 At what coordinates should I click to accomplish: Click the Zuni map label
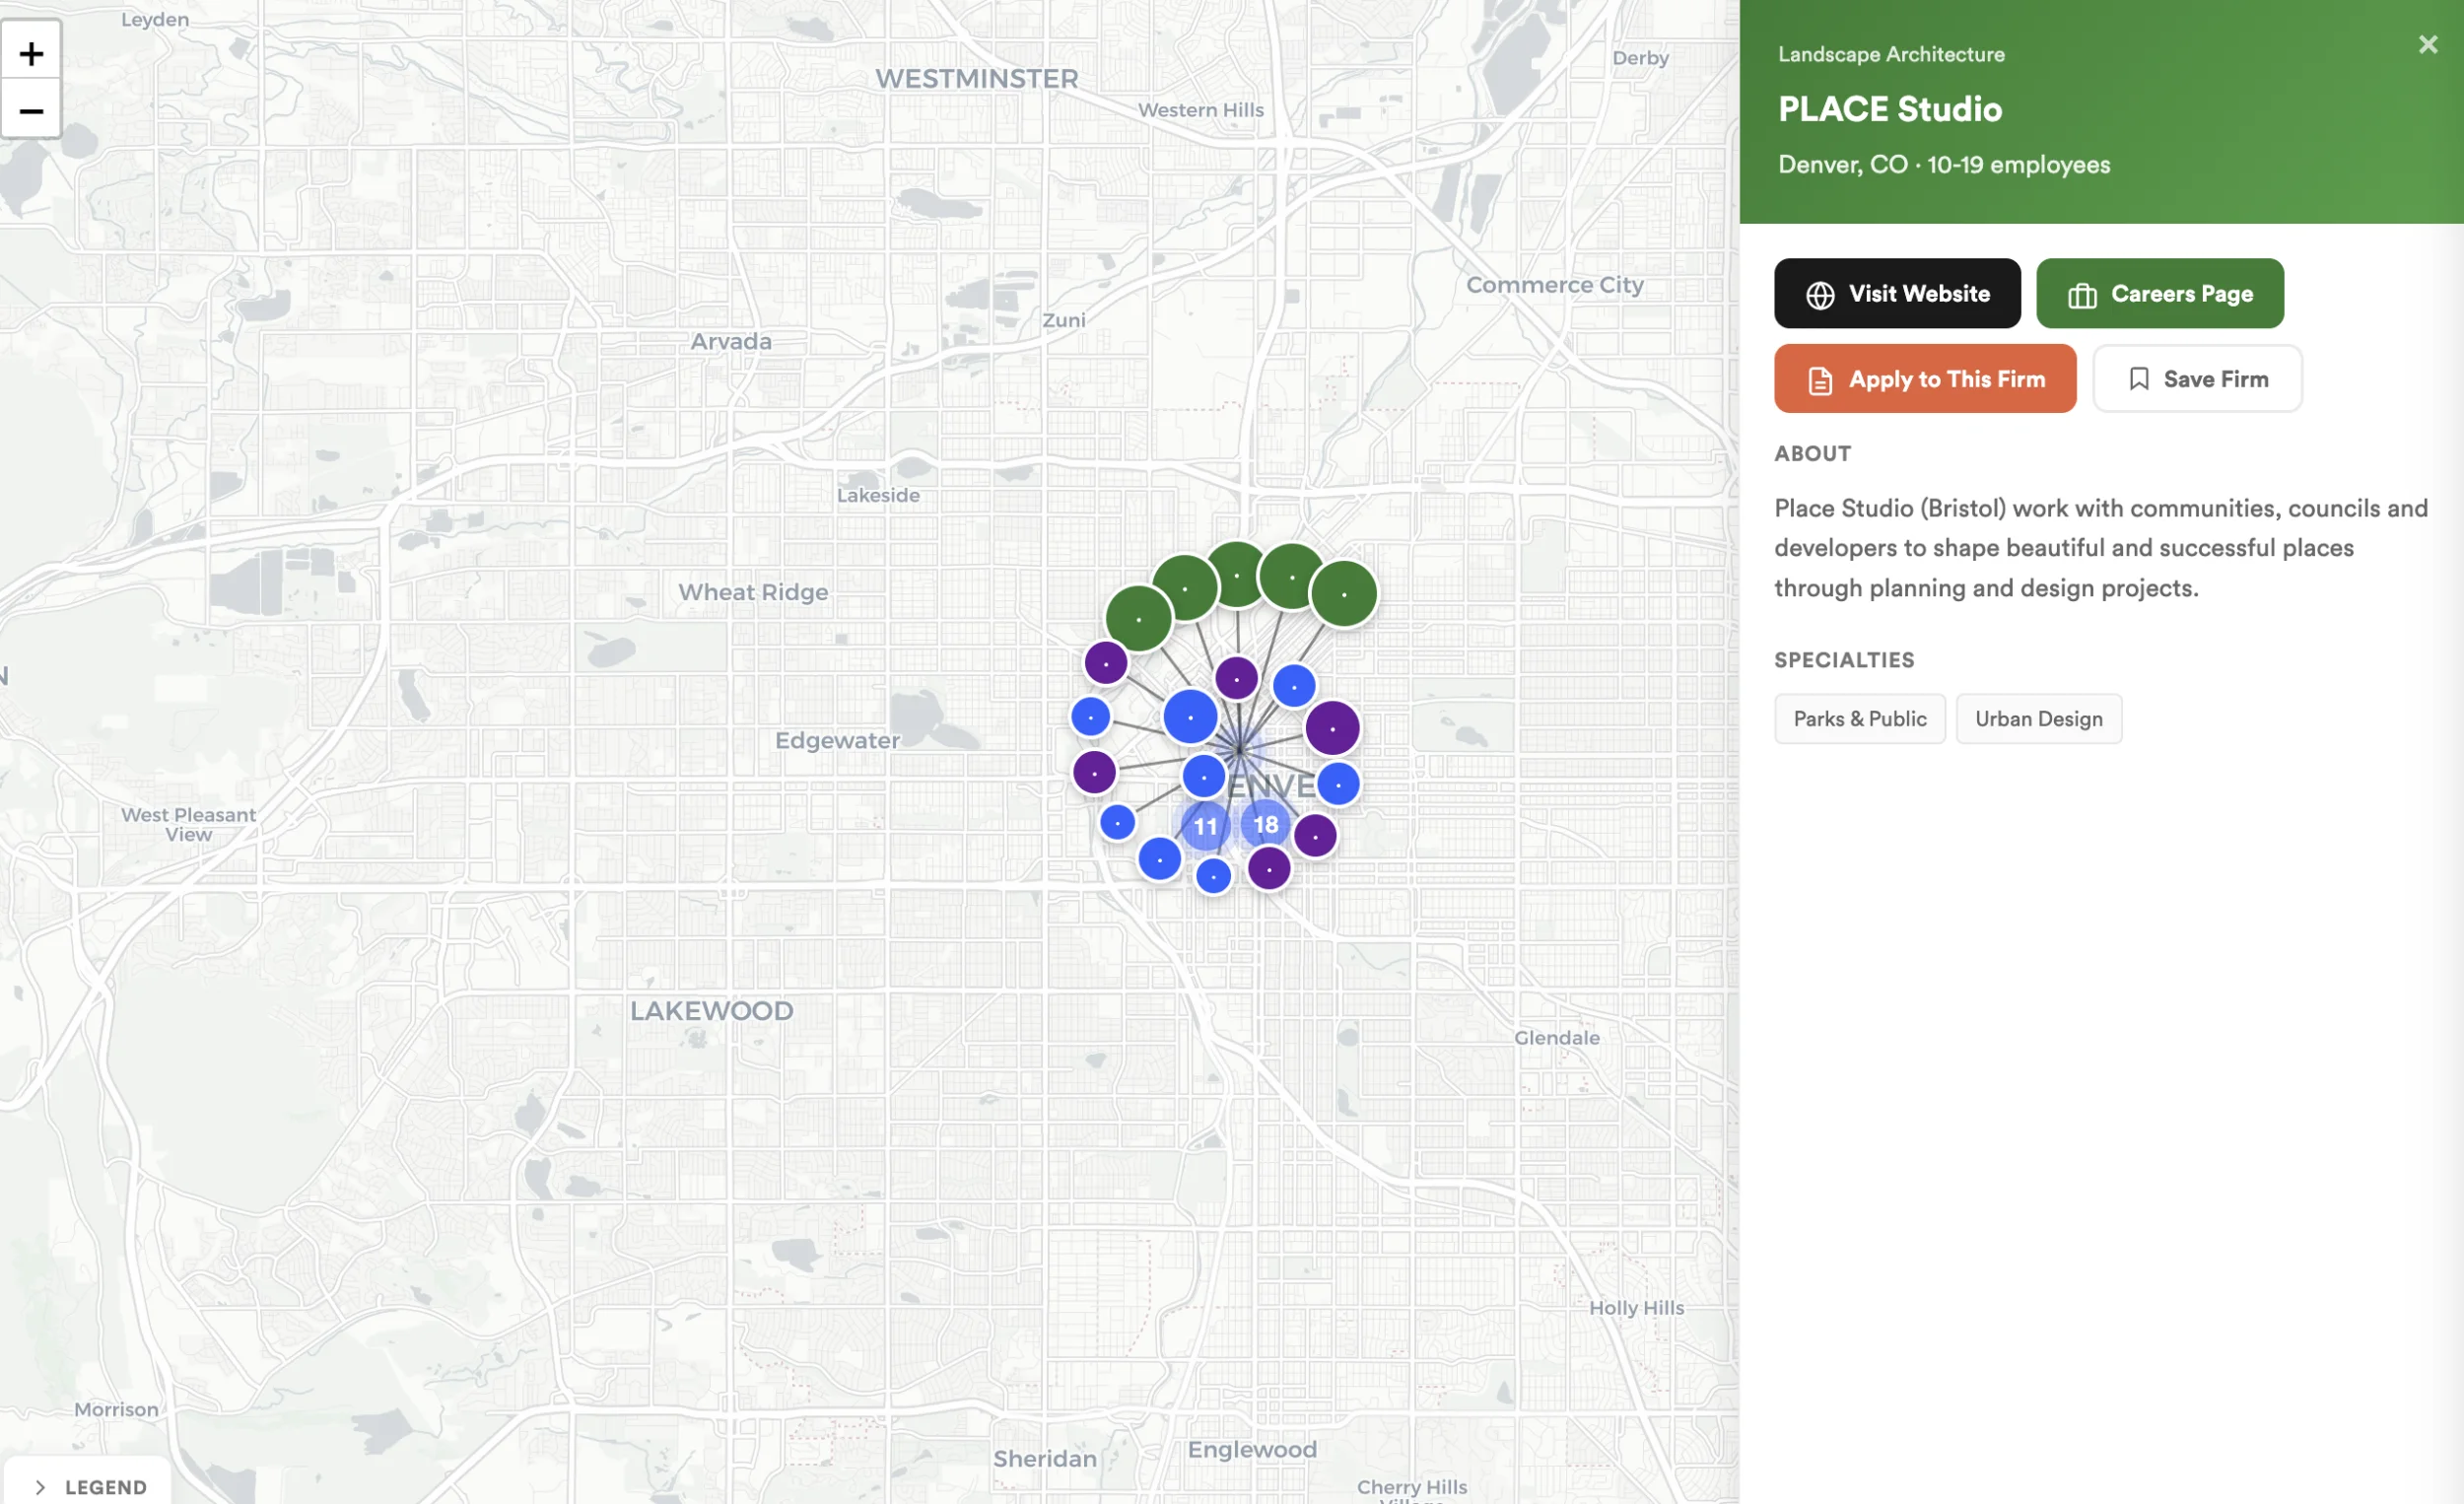(x=1063, y=320)
